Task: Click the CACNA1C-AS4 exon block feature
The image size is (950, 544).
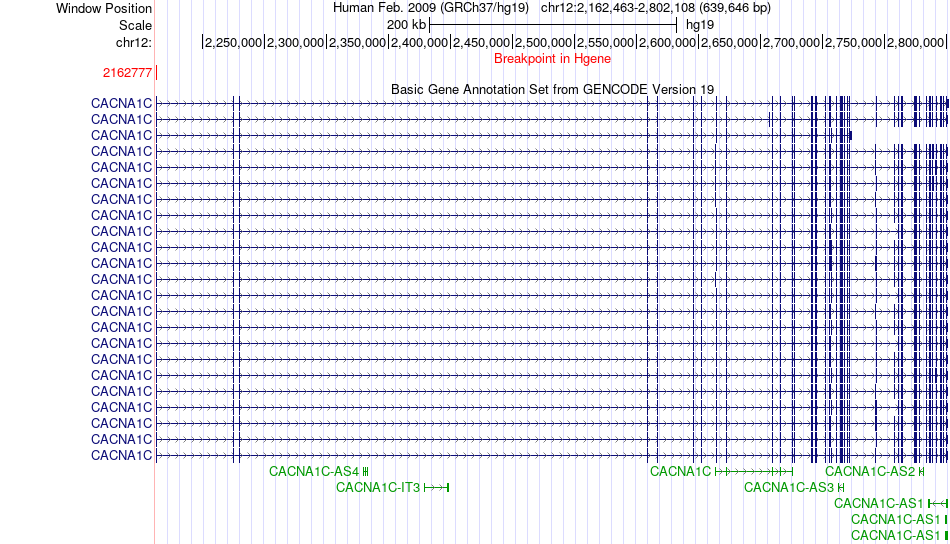Action: [366, 471]
